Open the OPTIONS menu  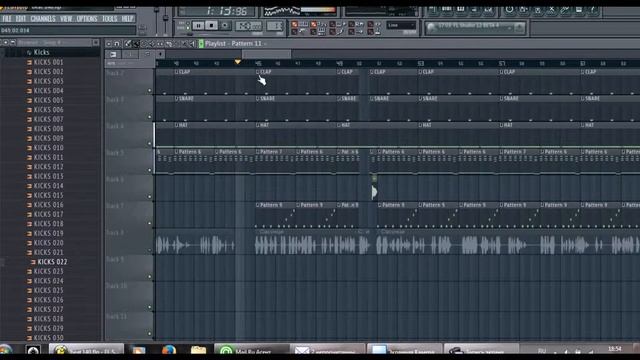point(87,19)
